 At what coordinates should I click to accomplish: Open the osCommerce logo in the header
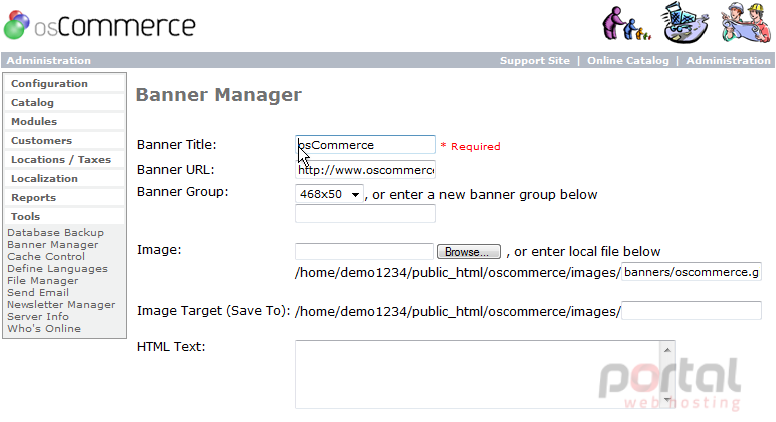click(x=99, y=25)
